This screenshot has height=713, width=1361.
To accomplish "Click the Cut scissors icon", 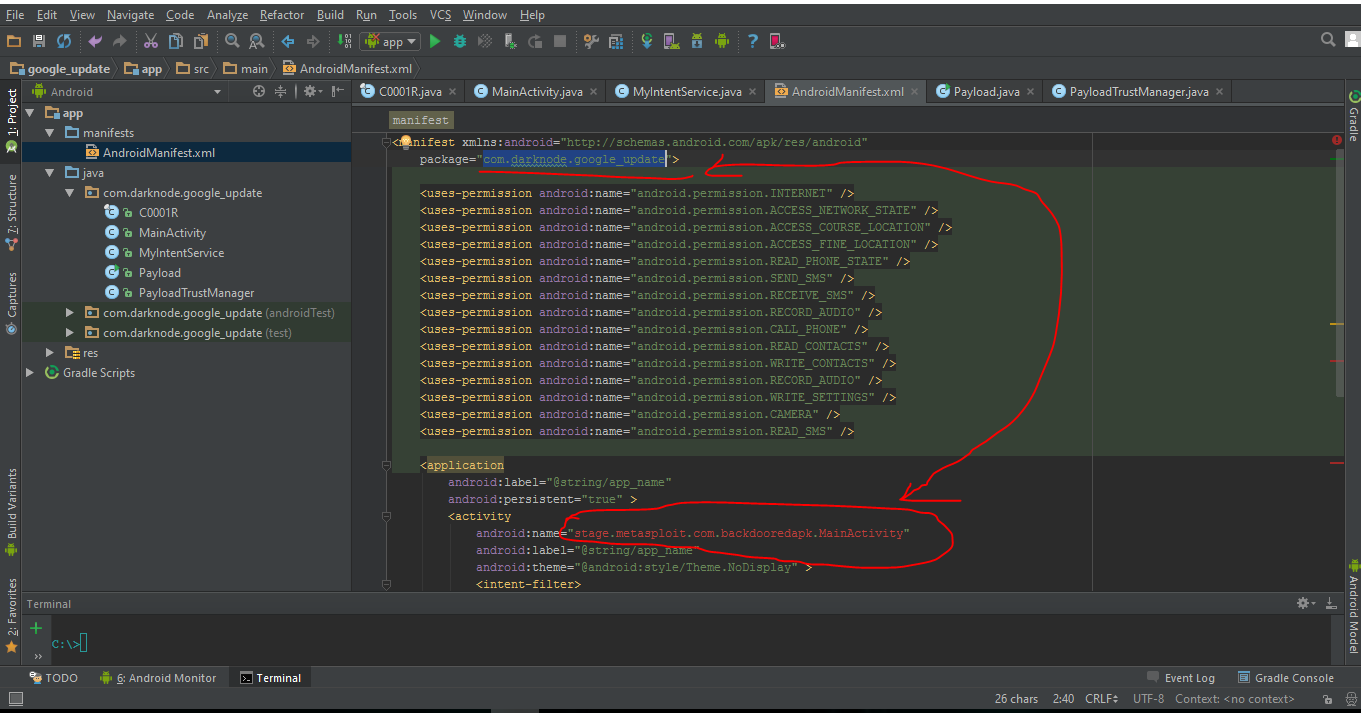I will pyautogui.click(x=150, y=41).
